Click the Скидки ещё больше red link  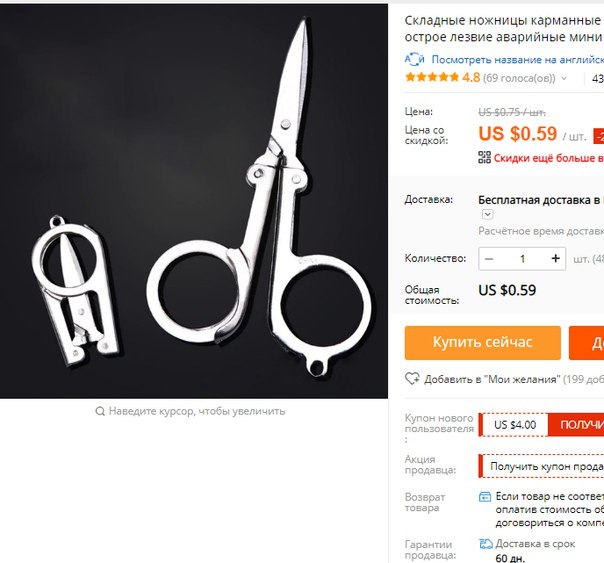(549, 158)
